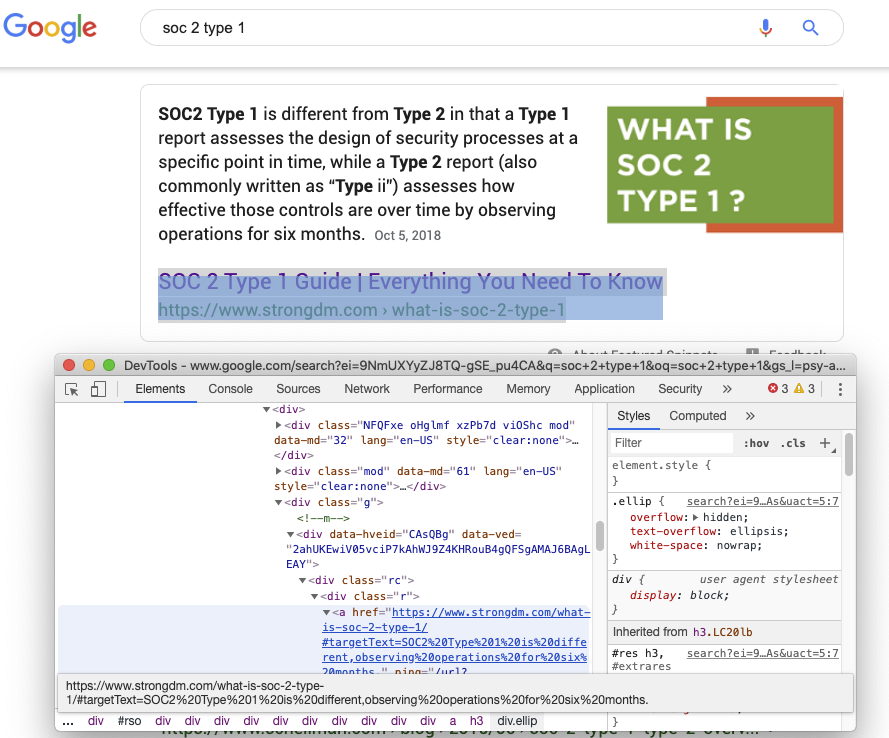Click display: block user agent declaration
The width and height of the screenshot is (889, 738).
pyautogui.click(x=679, y=596)
